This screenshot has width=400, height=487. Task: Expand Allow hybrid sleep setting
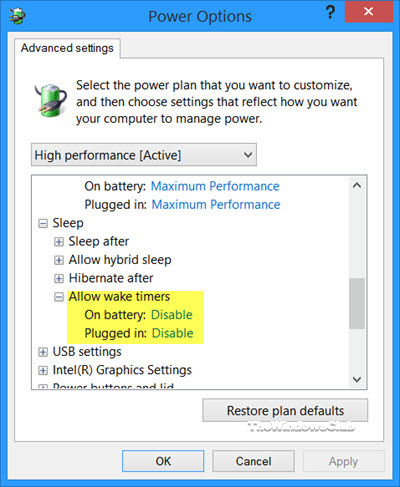pos(59,260)
